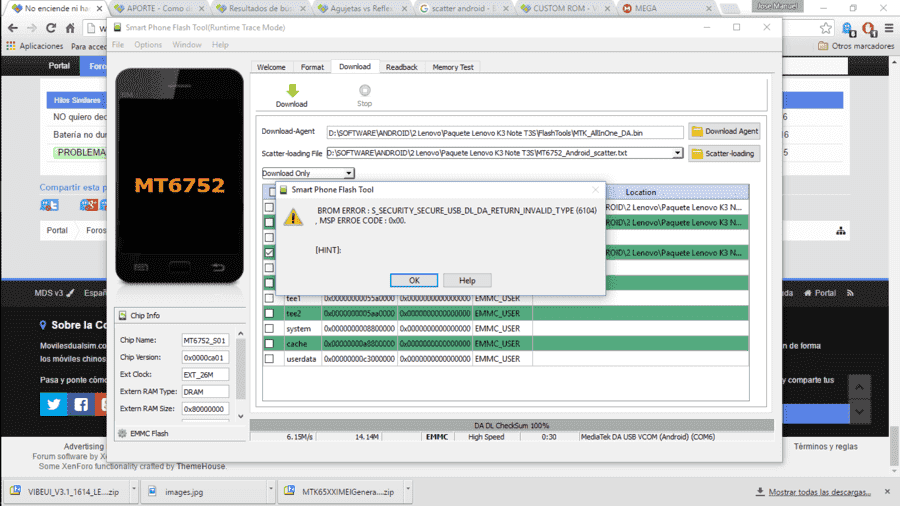Open the File menu in Flash Tool
The width and height of the screenshot is (900, 506).
(118, 45)
